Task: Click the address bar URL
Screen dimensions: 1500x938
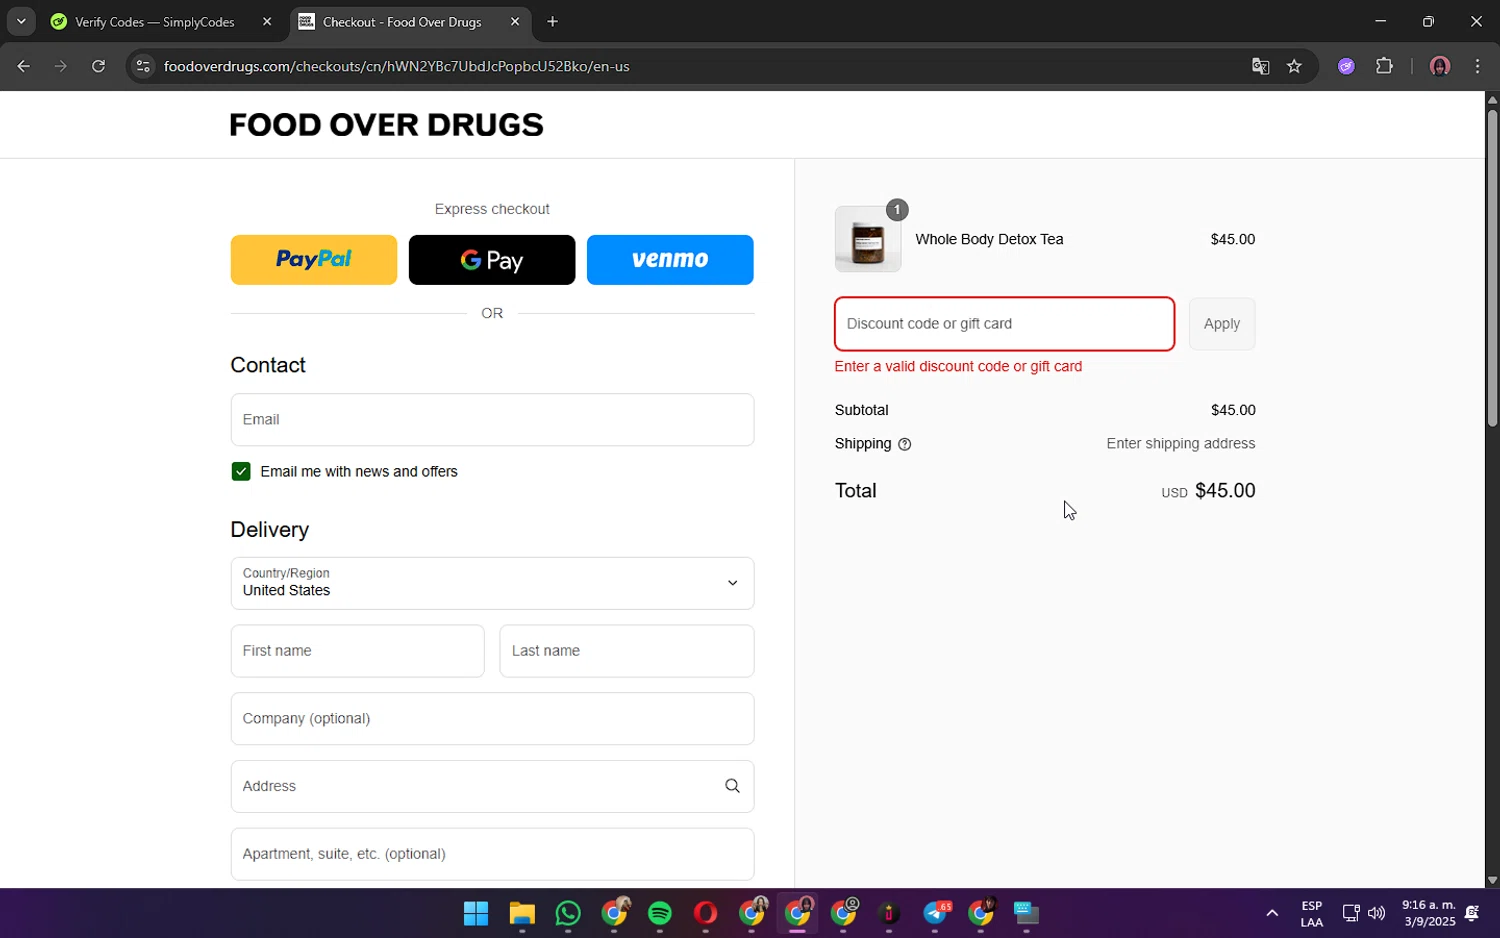Action: [396, 66]
